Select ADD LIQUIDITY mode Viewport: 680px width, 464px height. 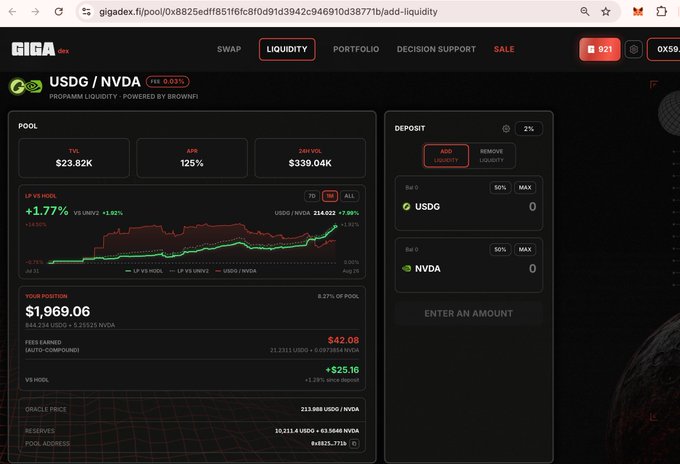click(x=446, y=155)
